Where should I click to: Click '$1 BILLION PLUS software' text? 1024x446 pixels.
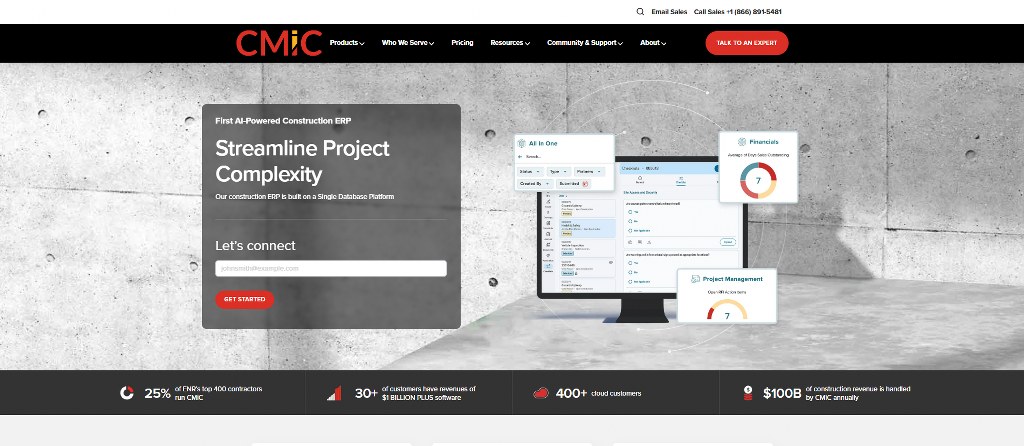pos(421,398)
